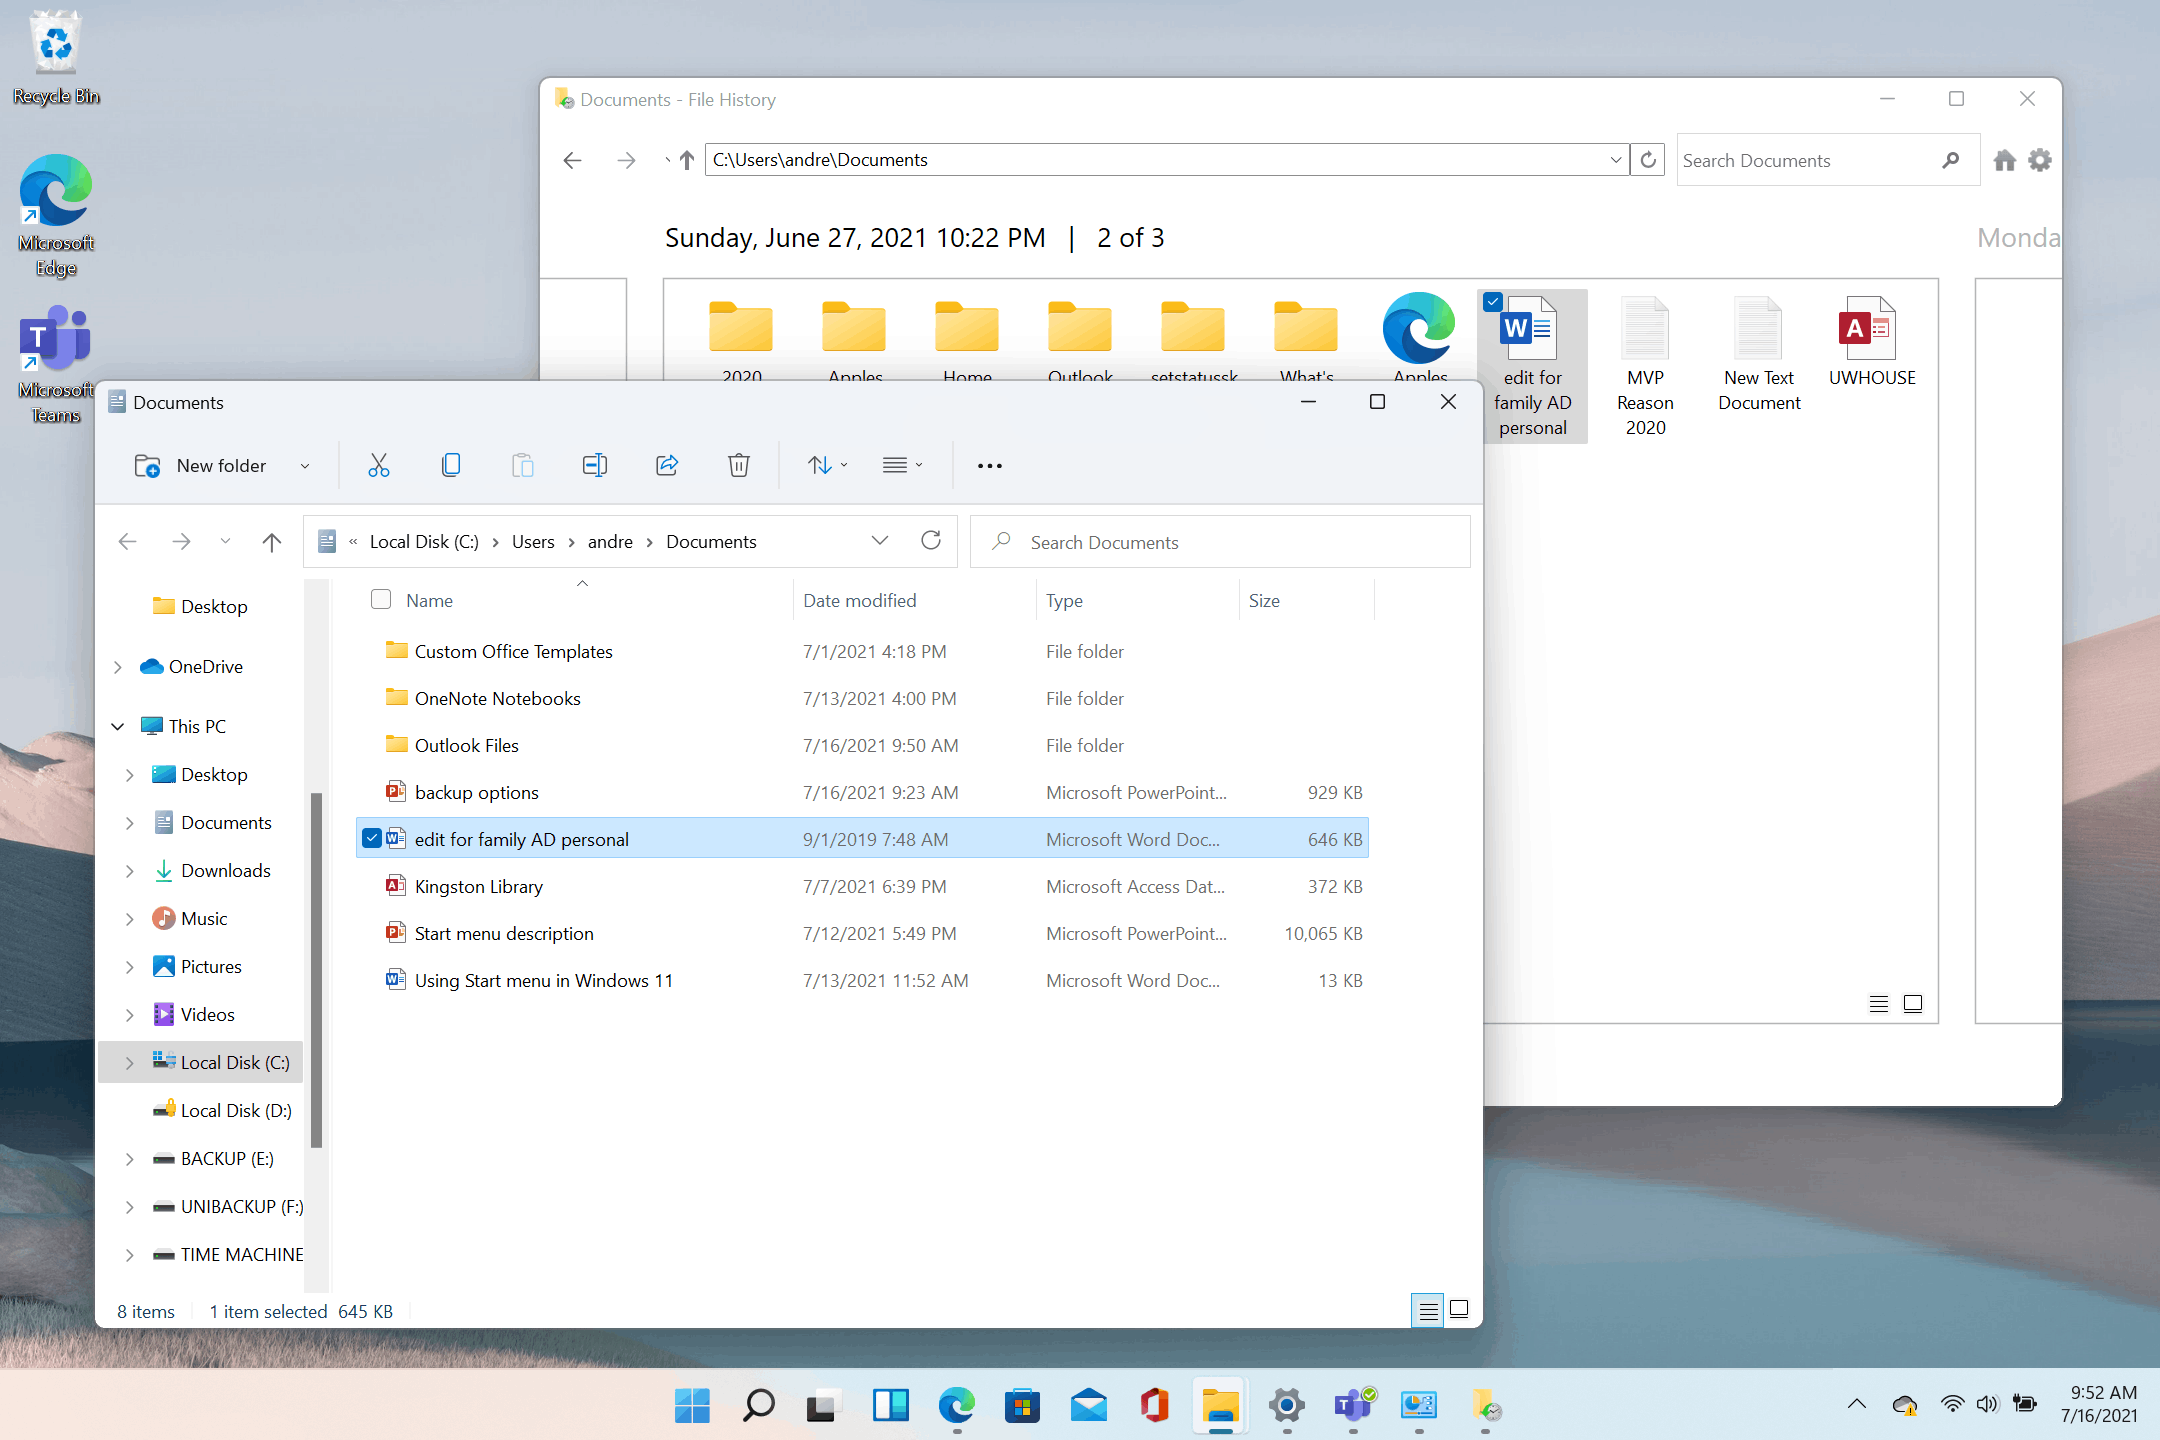Click Local Disk (C:) in breadcrumb
This screenshot has height=1440, width=2160.
(424, 541)
